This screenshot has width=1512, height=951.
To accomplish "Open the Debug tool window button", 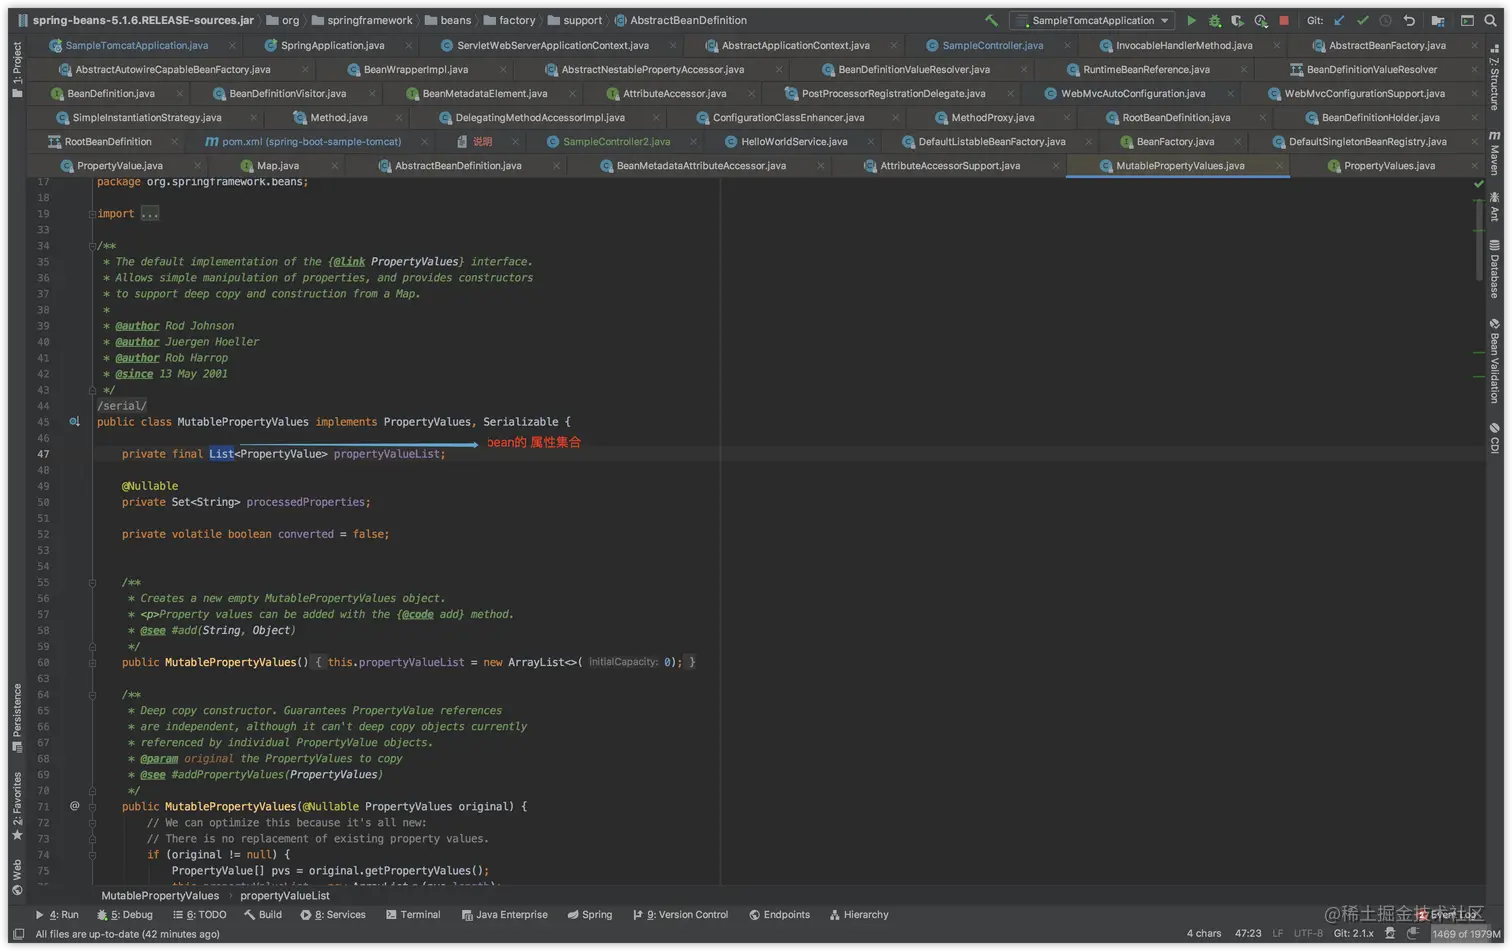I will click(125, 915).
